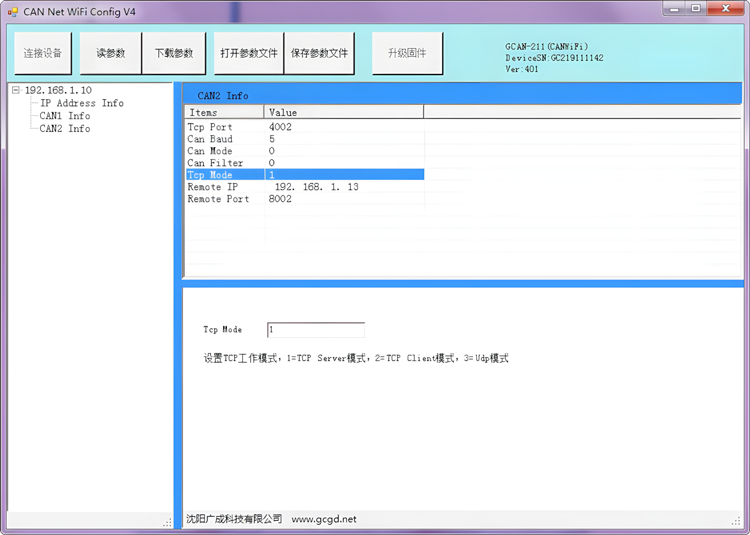Click the 连接设备 connect device button

tap(43, 53)
